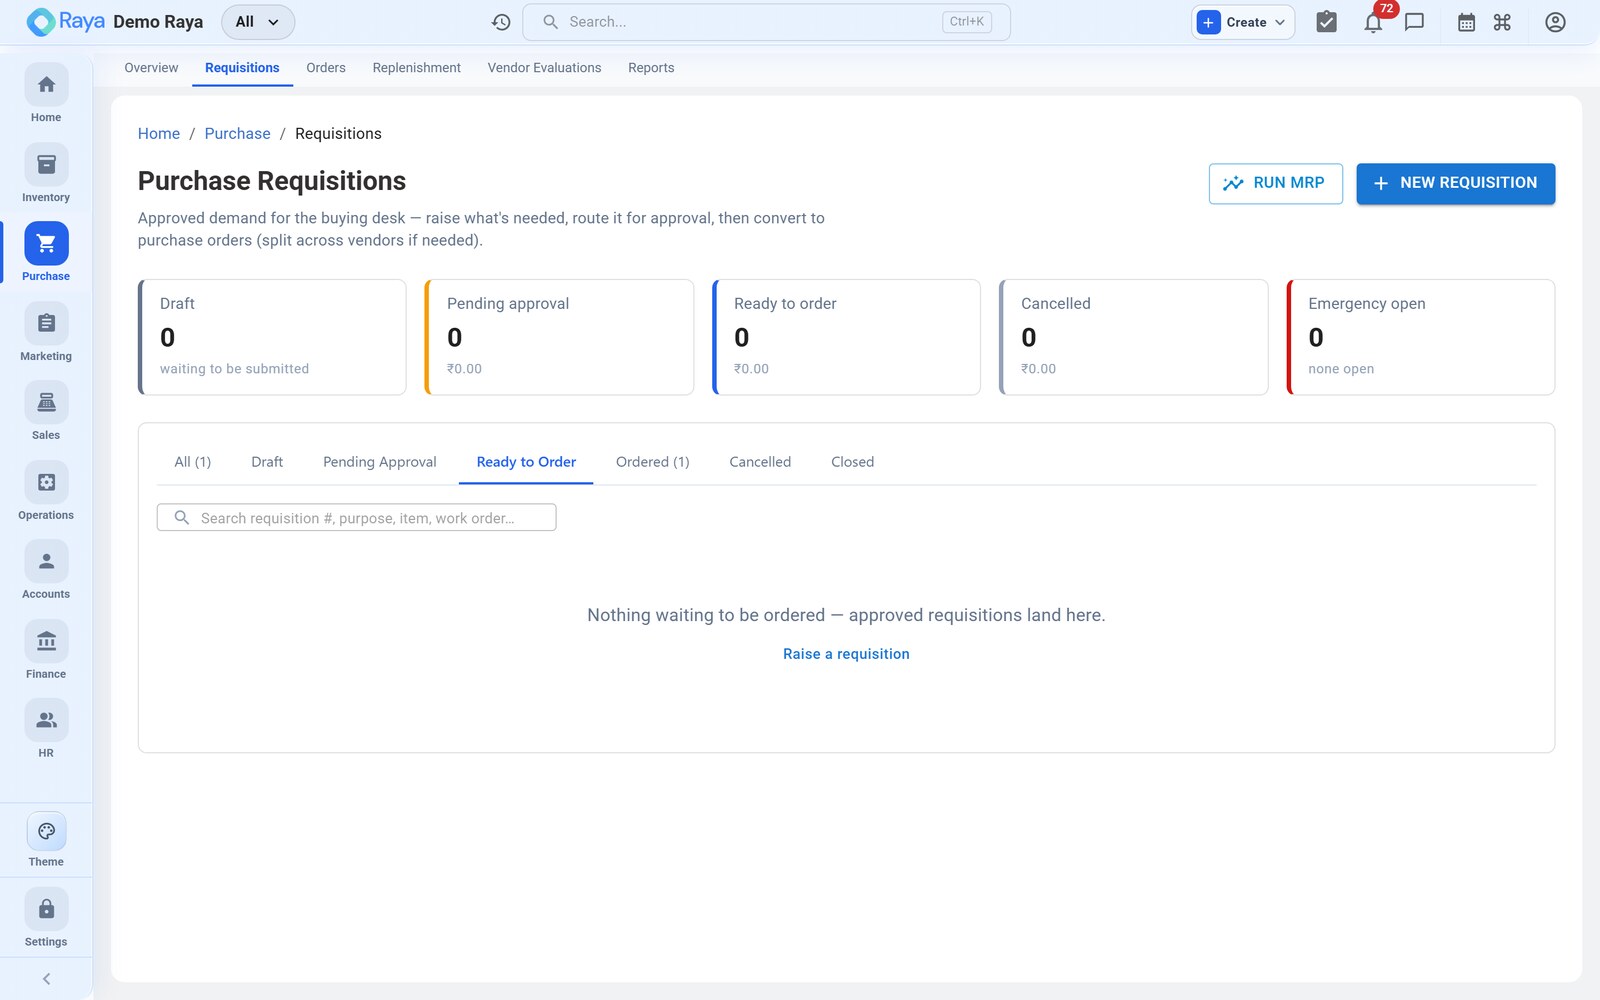This screenshot has height=1000, width=1600.
Task: Open the Accounts module icon
Action: tap(46, 562)
